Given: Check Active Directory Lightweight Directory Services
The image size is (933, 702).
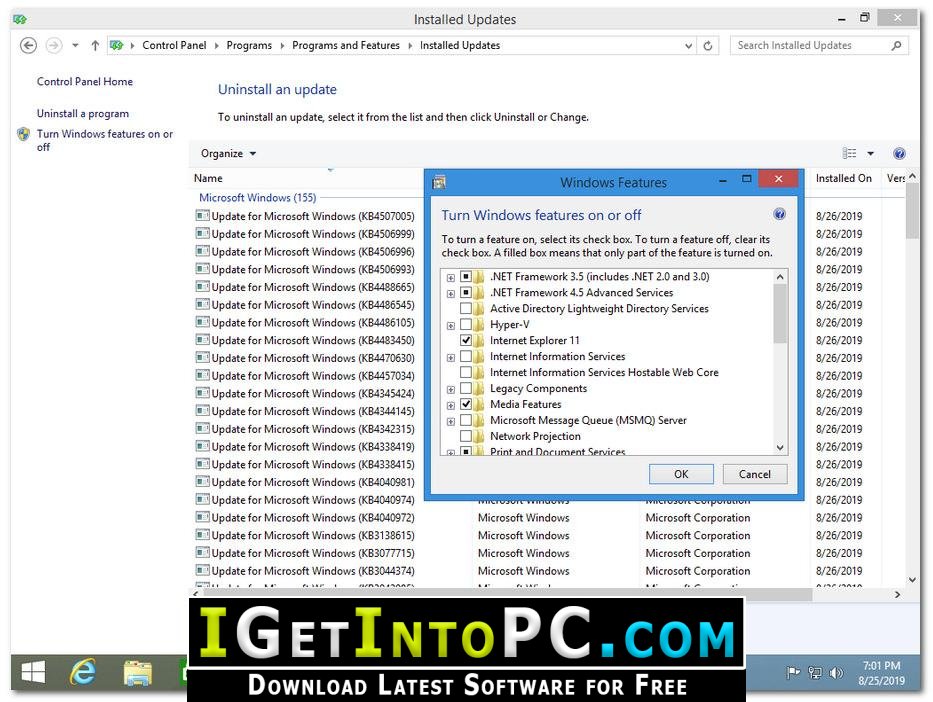Looking at the screenshot, I should click(466, 309).
